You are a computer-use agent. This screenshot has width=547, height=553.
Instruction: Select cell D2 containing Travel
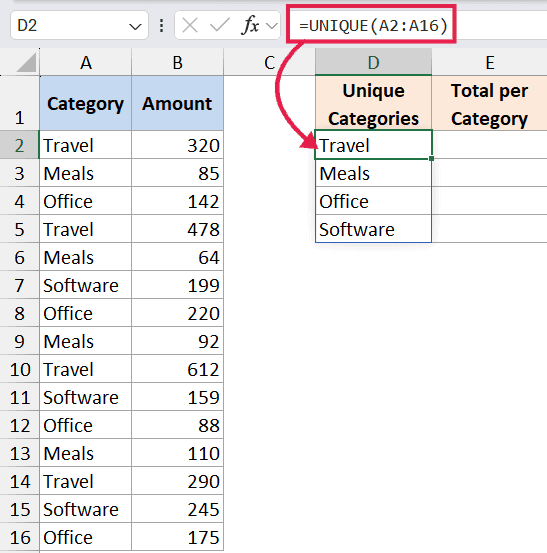(x=373, y=145)
